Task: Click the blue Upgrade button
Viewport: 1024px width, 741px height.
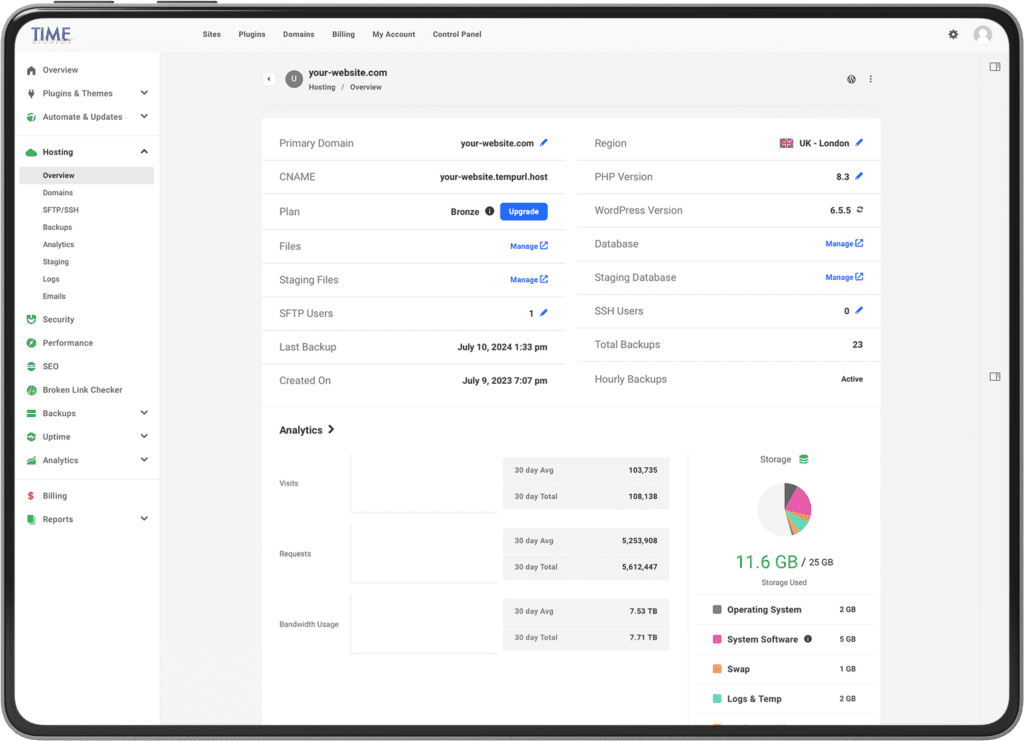Action: tap(523, 211)
